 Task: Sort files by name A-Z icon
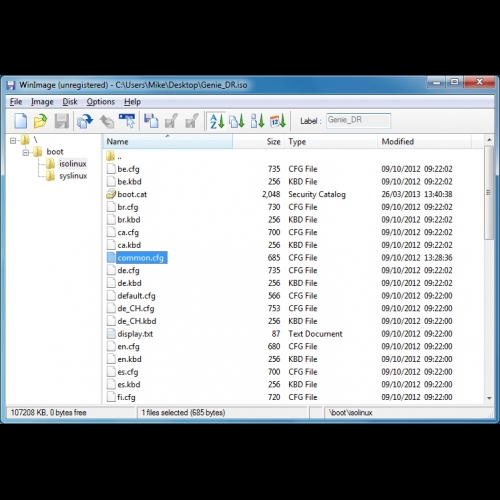click(217, 121)
